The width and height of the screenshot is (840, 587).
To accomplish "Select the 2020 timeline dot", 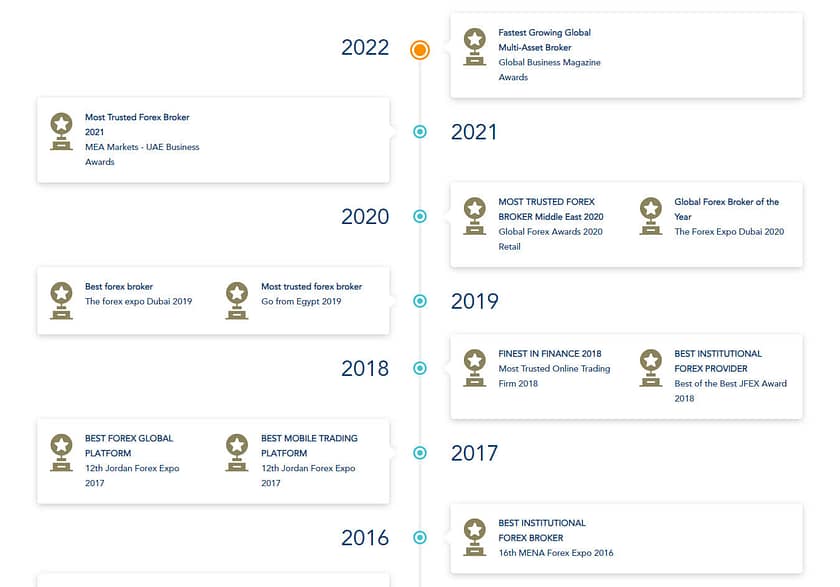I will point(420,216).
